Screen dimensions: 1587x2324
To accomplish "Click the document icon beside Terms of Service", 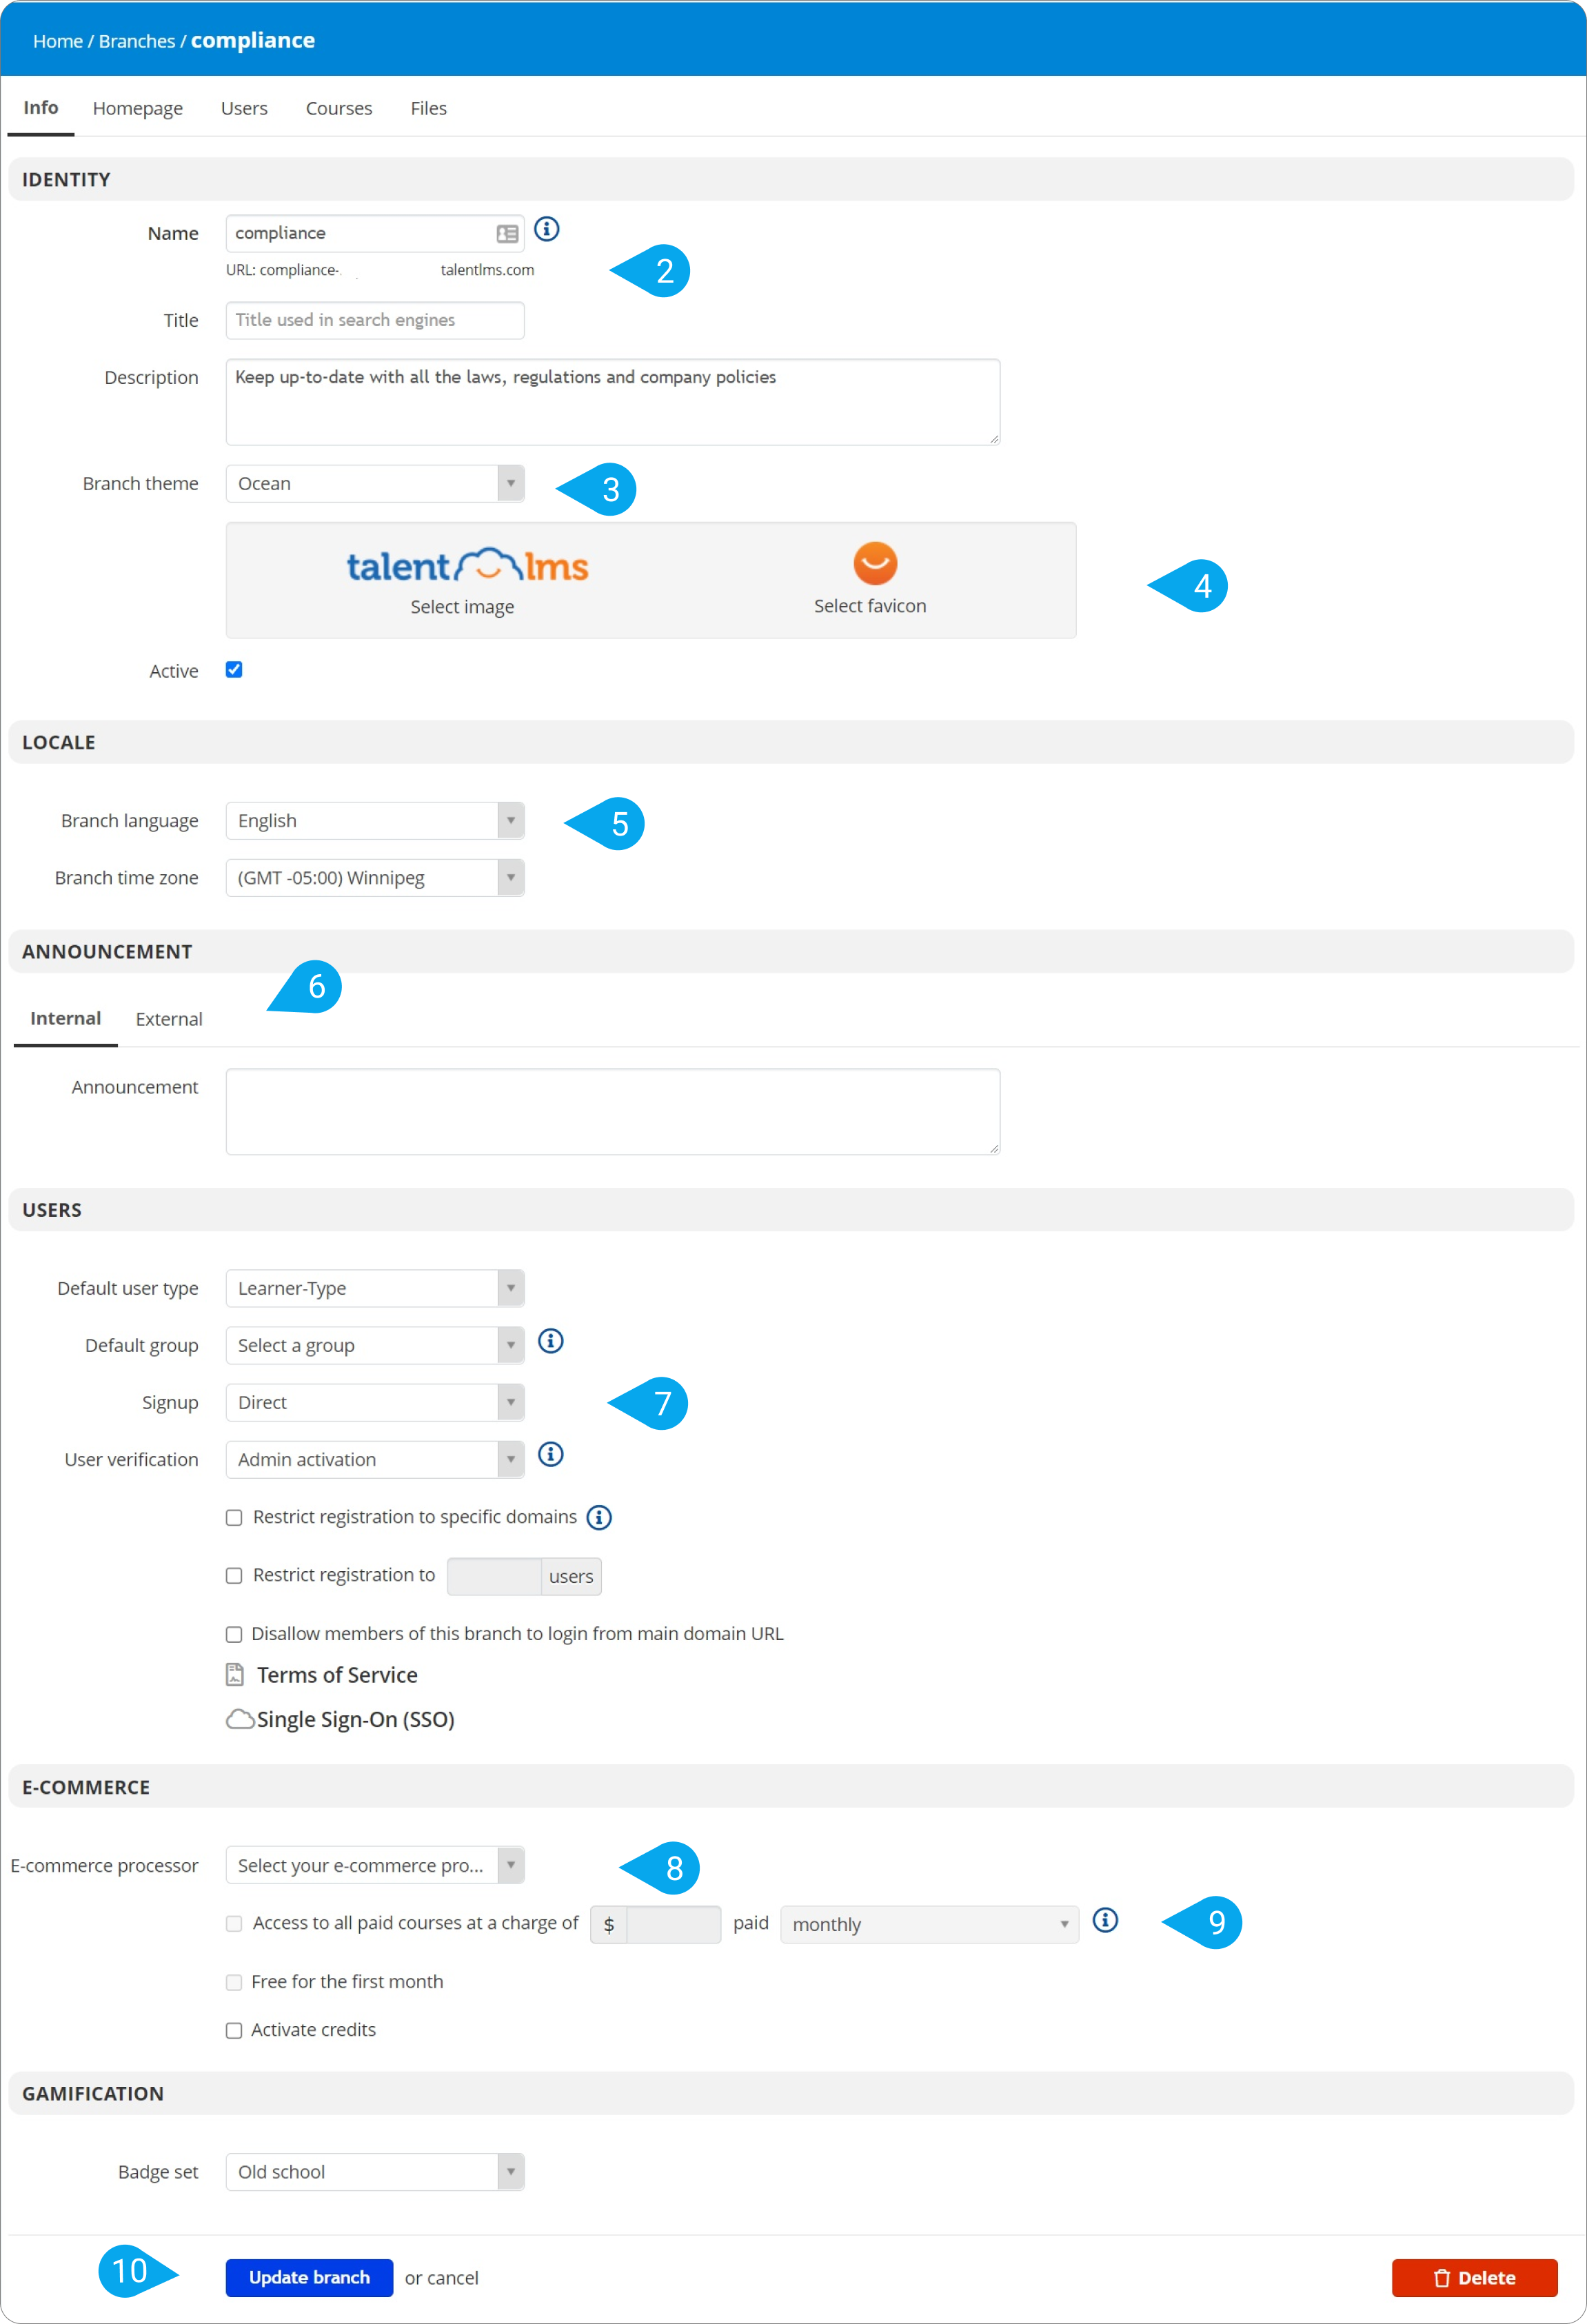I will [x=235, y=1674].
